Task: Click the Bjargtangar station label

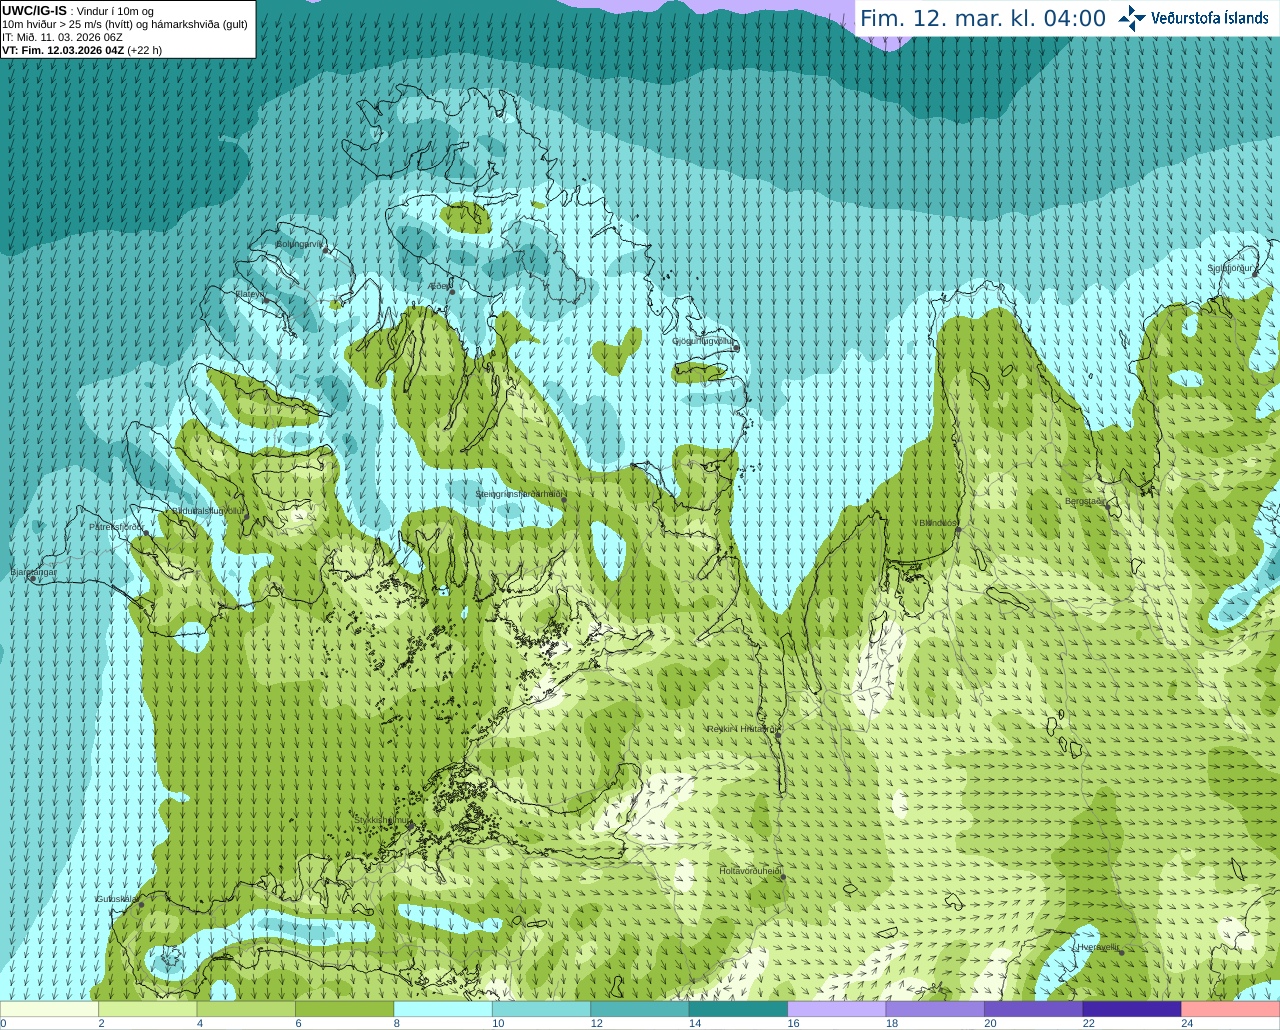Action: click(33, 572)
